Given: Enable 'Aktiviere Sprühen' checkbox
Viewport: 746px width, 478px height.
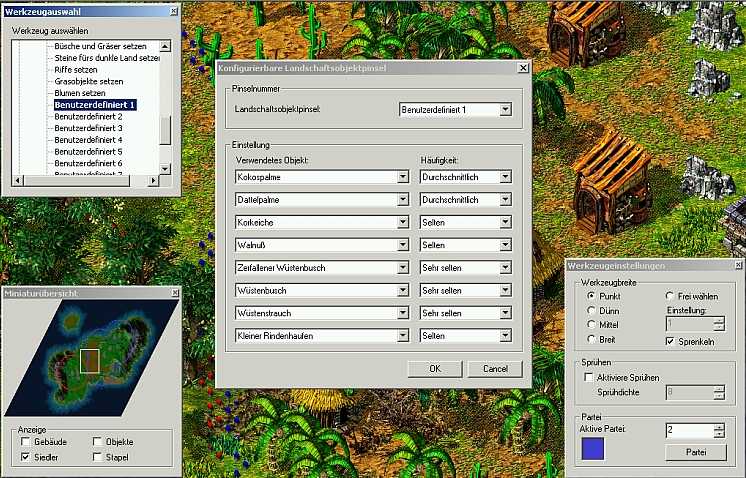Looking at the screenshot, I should click(589, 378).
